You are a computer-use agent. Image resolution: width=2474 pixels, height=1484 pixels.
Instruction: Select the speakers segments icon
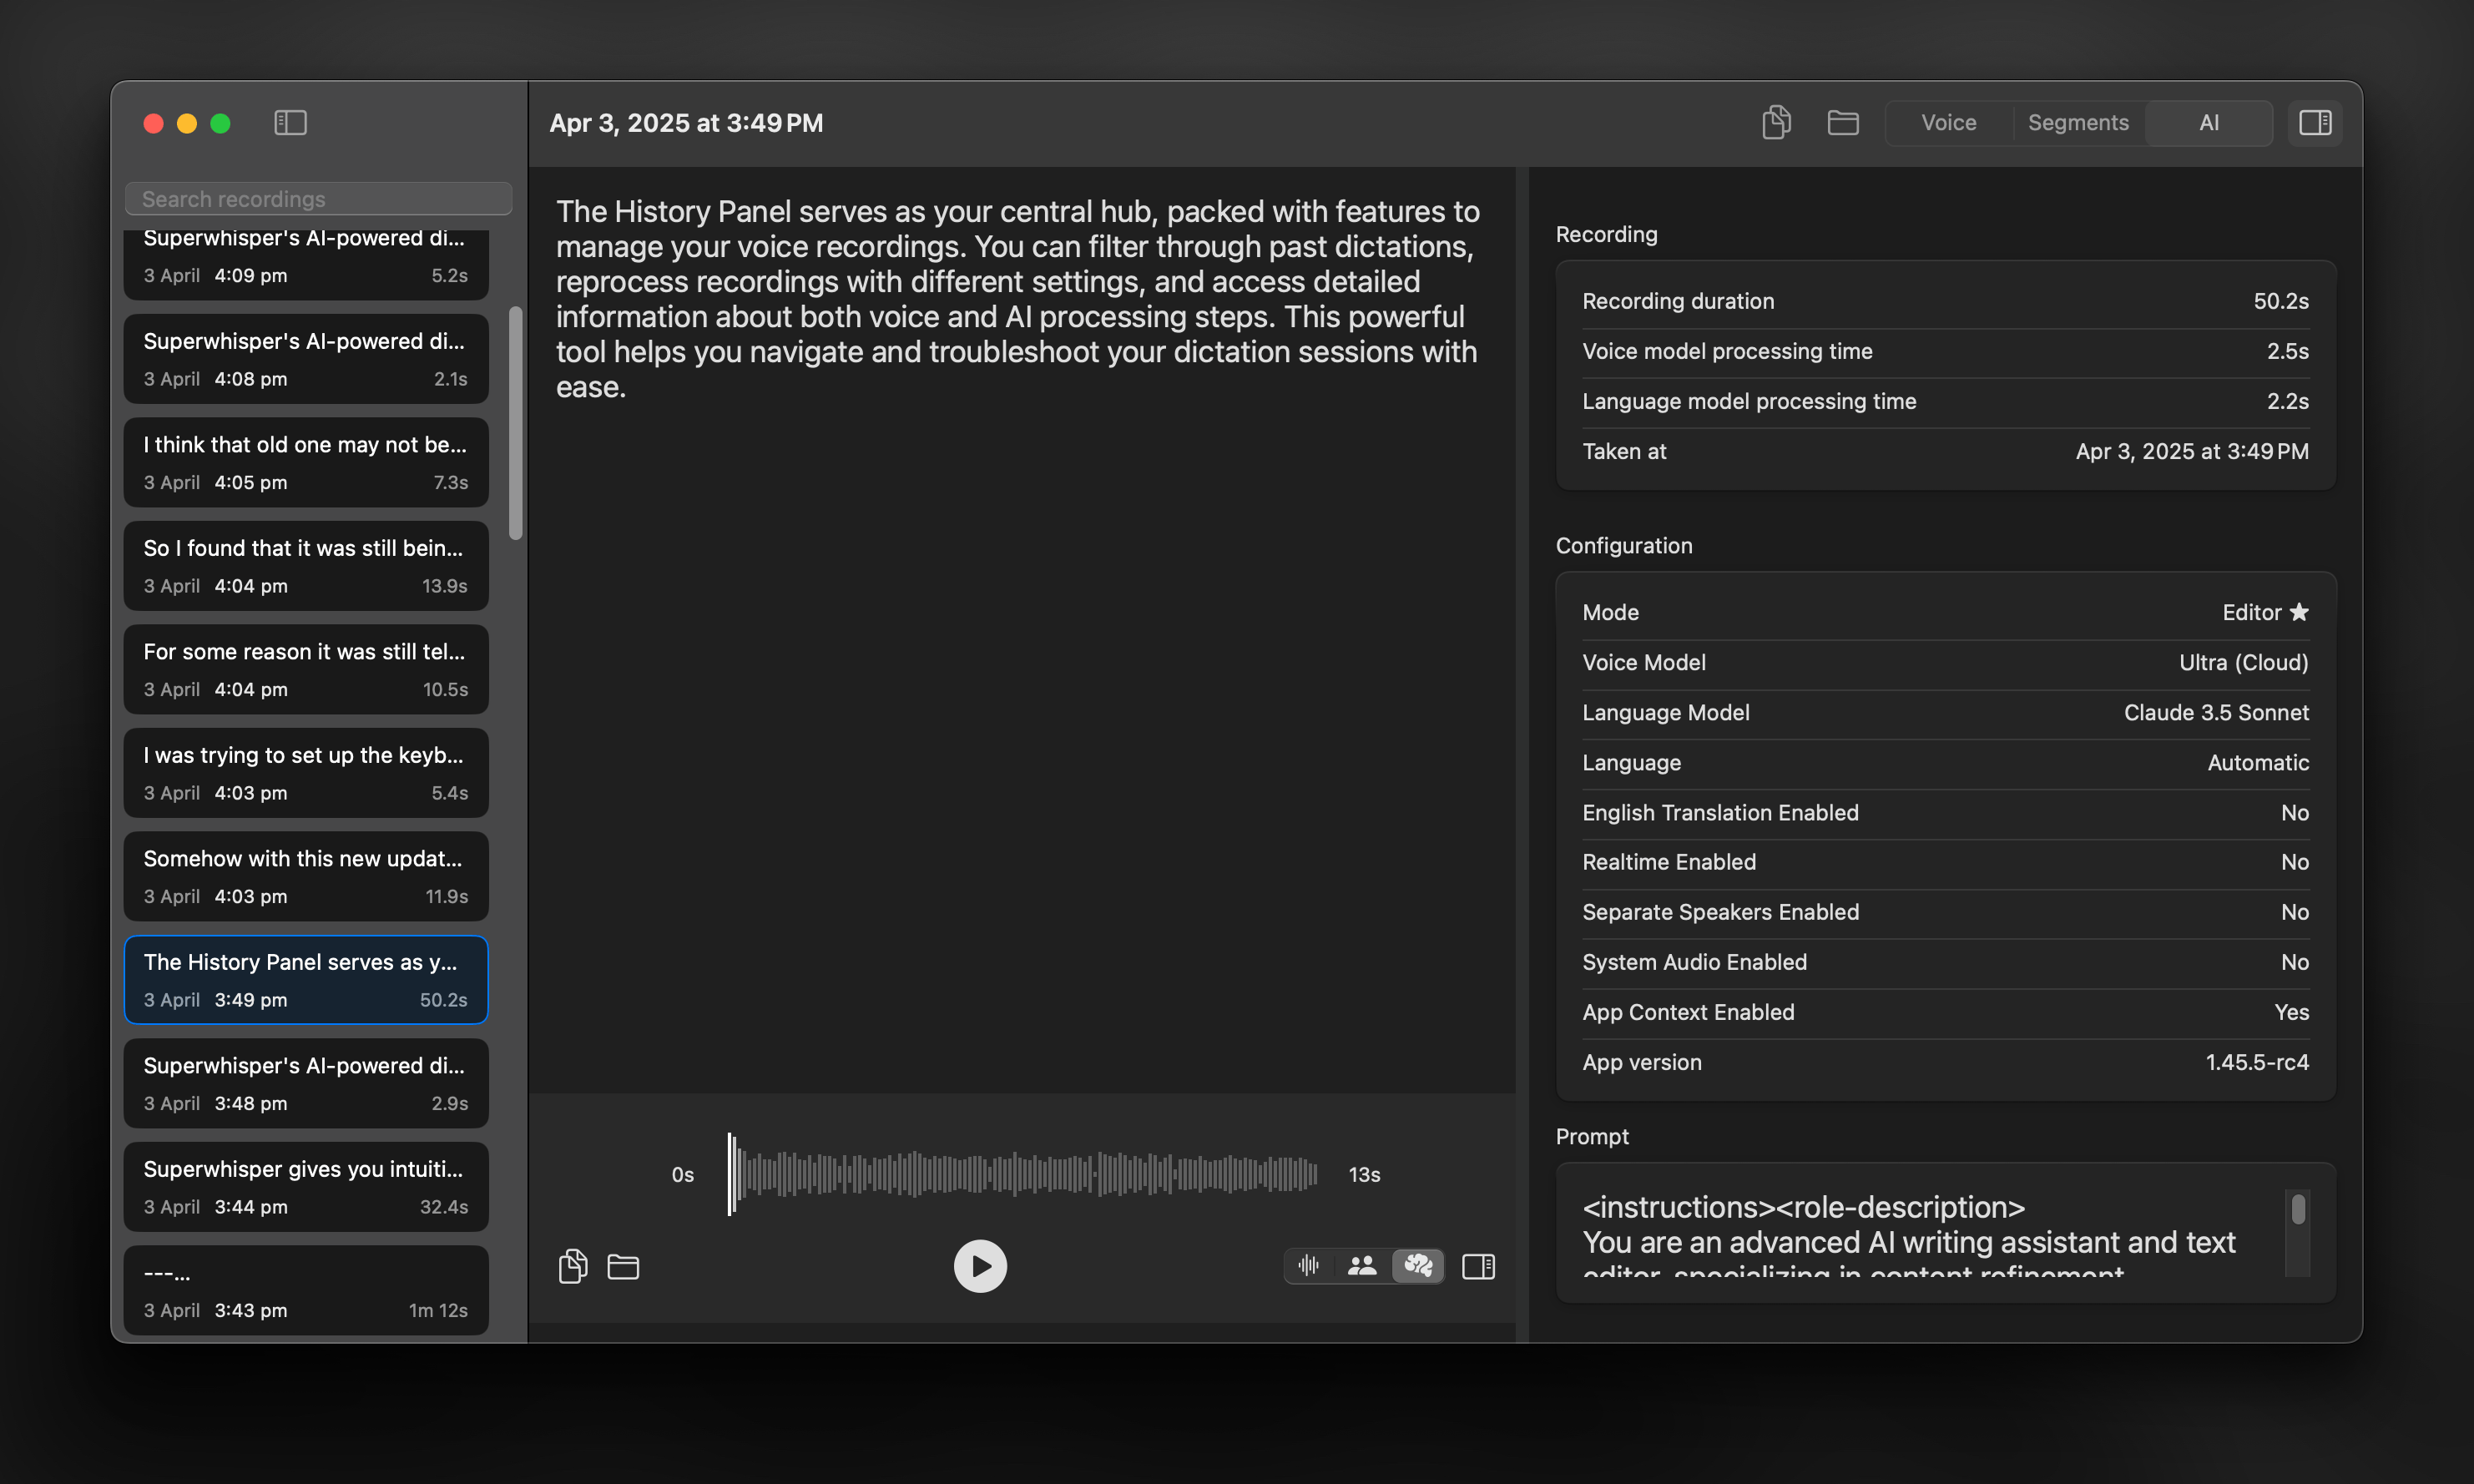1362,1266
